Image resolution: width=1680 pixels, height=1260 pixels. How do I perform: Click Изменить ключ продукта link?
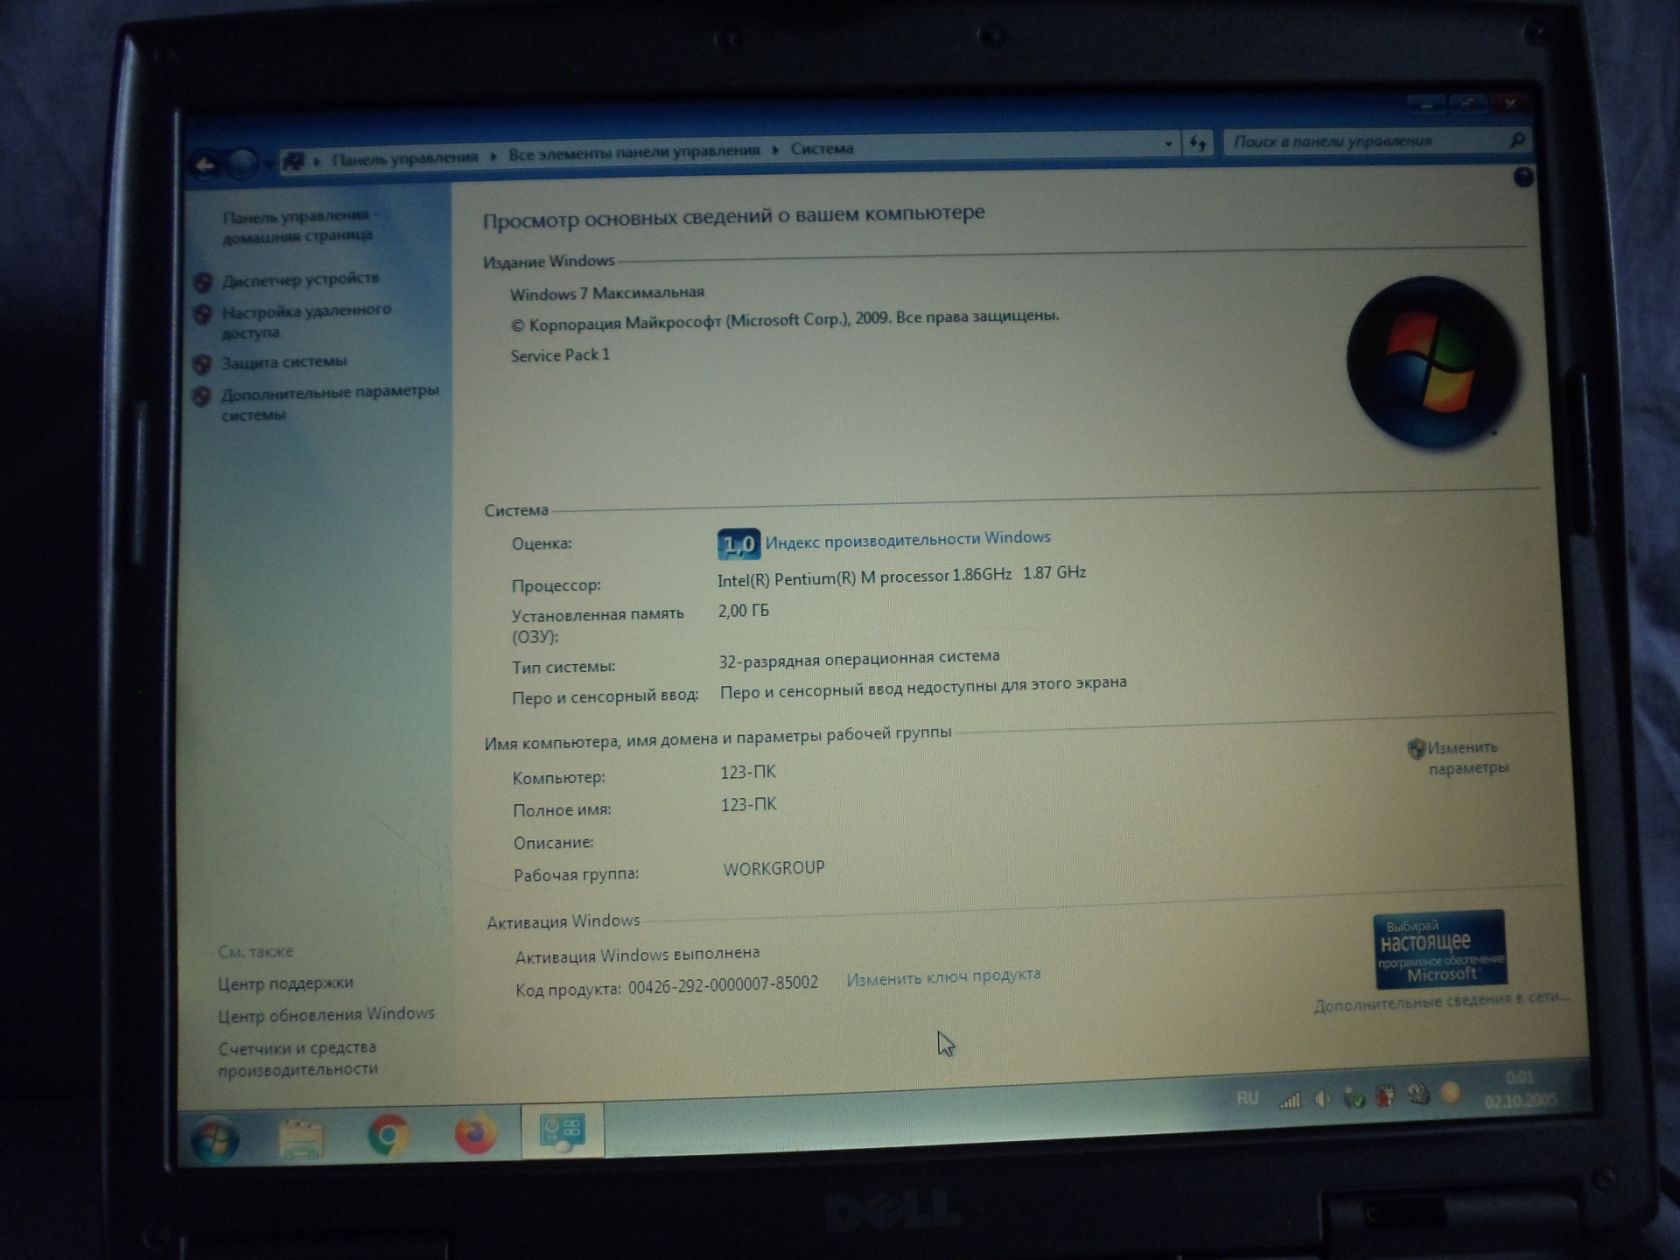943,976
